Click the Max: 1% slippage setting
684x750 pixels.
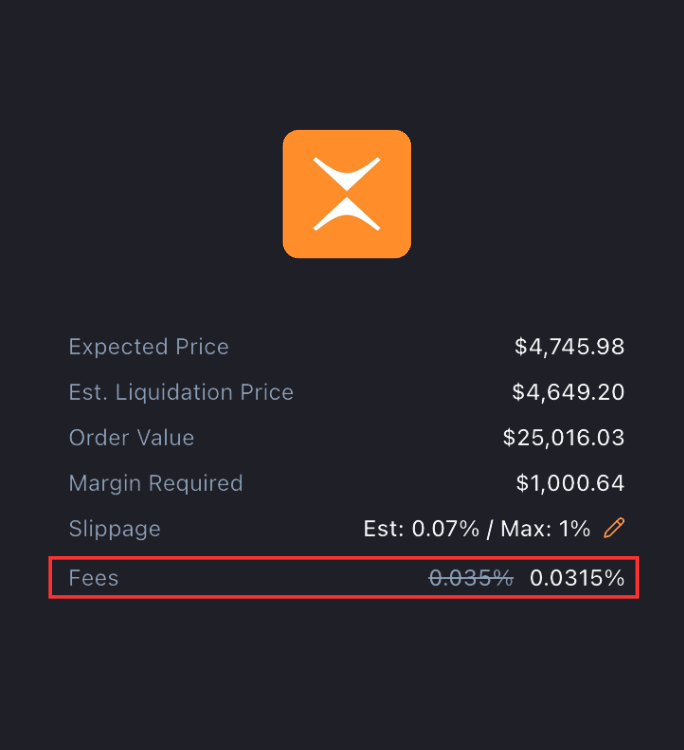545,529
